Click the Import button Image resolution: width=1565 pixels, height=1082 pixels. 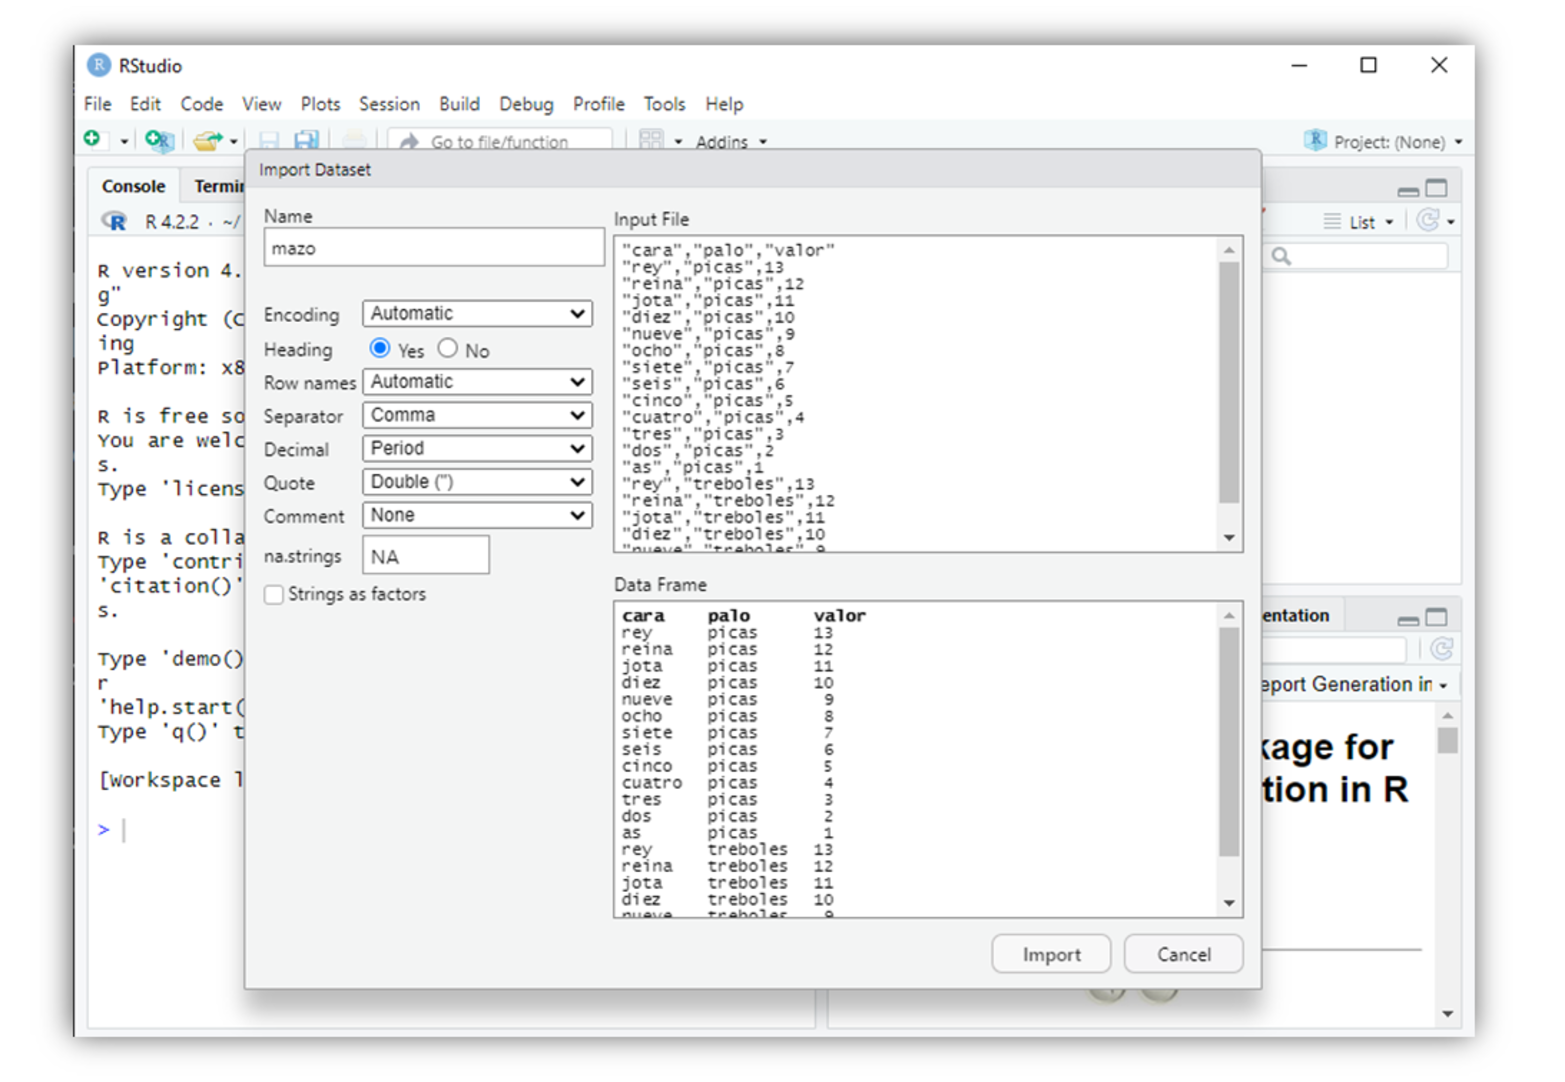pyautogui.click(x=1051, y=954)
